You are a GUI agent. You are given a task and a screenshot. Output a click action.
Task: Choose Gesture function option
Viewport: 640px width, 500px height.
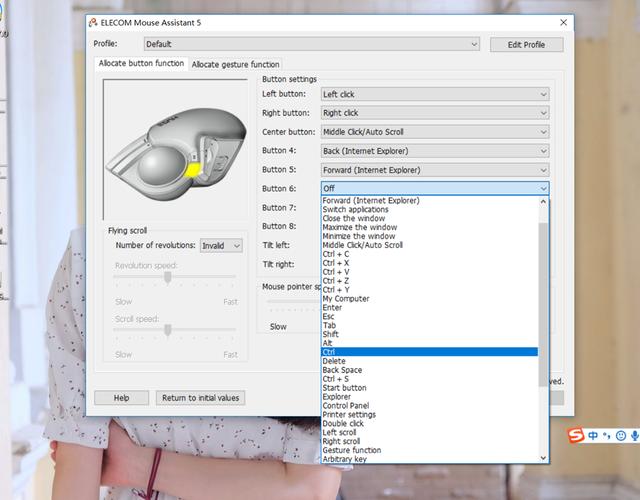430,450
